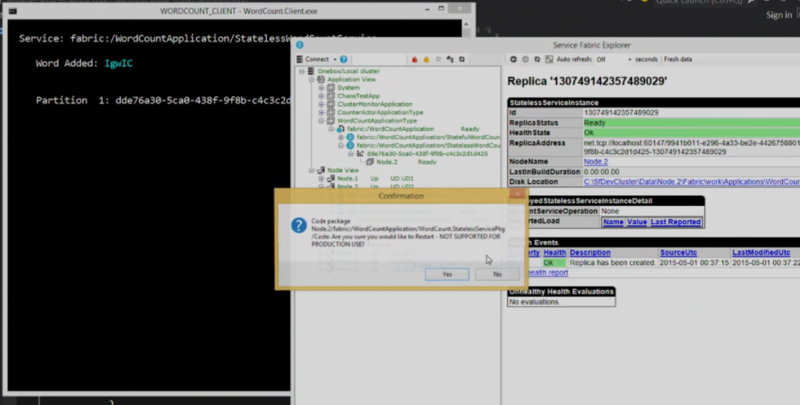Sort health events by LastModifiedUtc column
The image size is (800, 405).
[x=761, y=252]
